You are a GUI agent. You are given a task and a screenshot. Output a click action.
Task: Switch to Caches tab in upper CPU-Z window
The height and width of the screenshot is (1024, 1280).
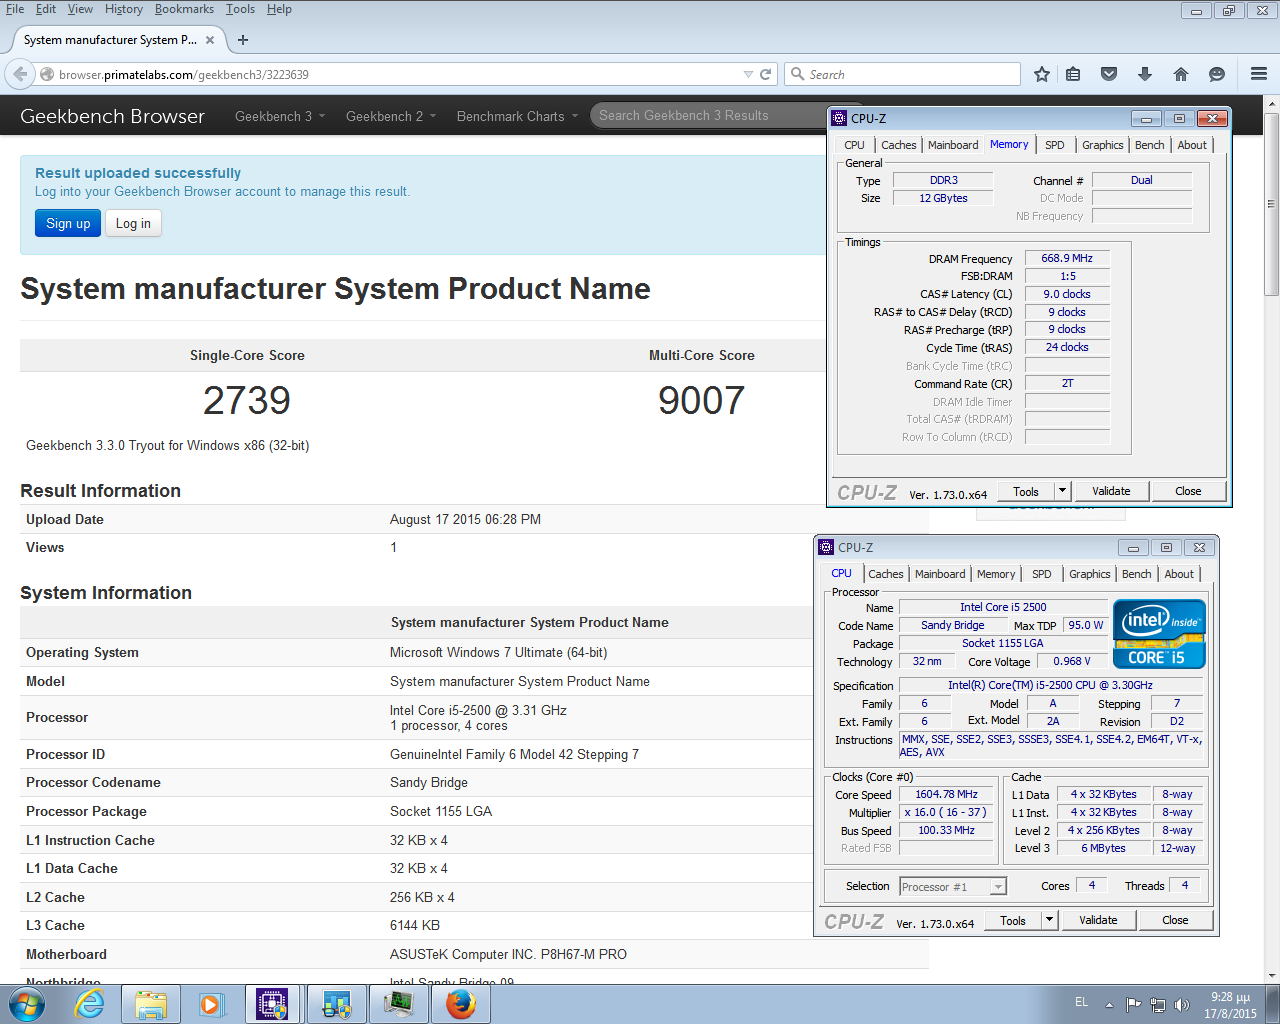pos(898,145)
